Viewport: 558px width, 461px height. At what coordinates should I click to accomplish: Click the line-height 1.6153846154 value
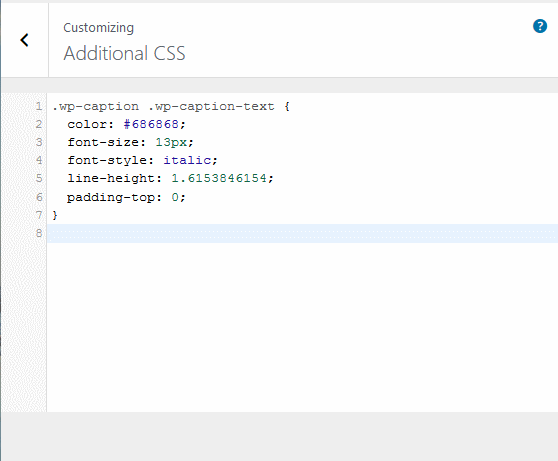tap(219, 178)
